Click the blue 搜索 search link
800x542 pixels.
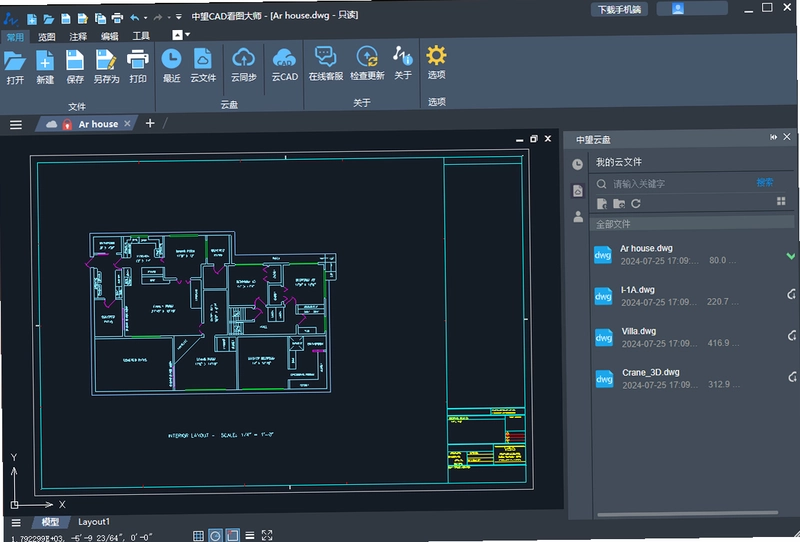tap(764, 182)
